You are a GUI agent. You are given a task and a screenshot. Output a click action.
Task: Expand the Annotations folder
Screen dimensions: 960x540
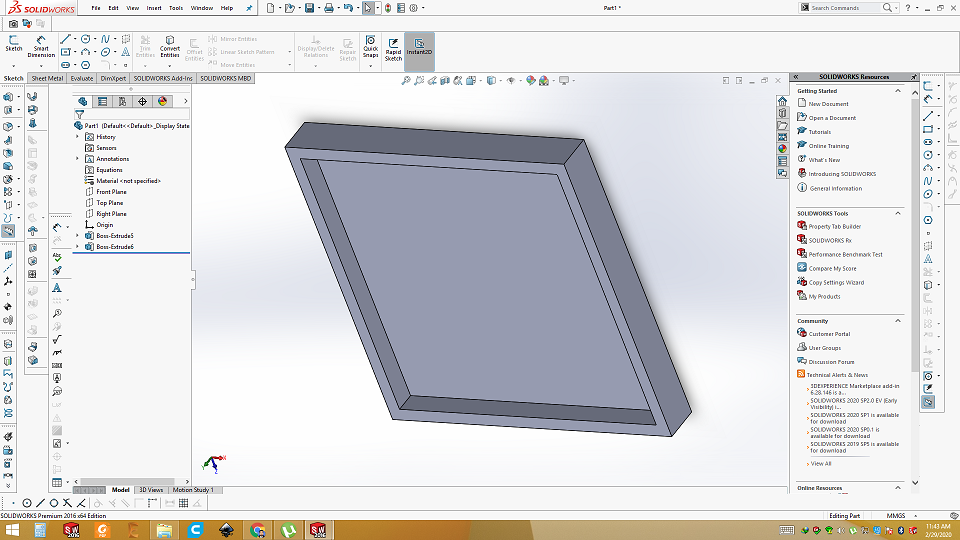pyautogui.click(x=78, y=159)
